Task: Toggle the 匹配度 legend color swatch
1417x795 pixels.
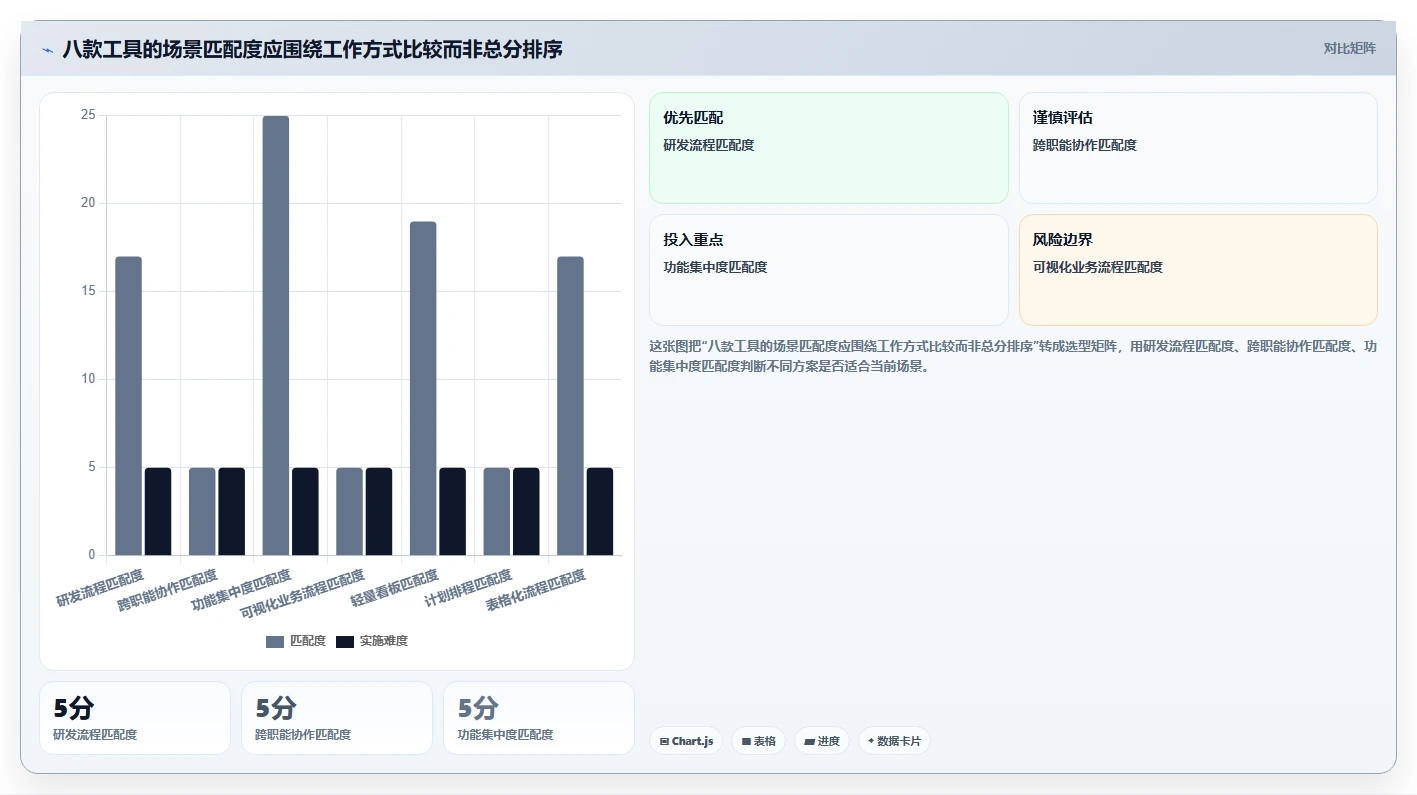Action: tap(275, 641)
